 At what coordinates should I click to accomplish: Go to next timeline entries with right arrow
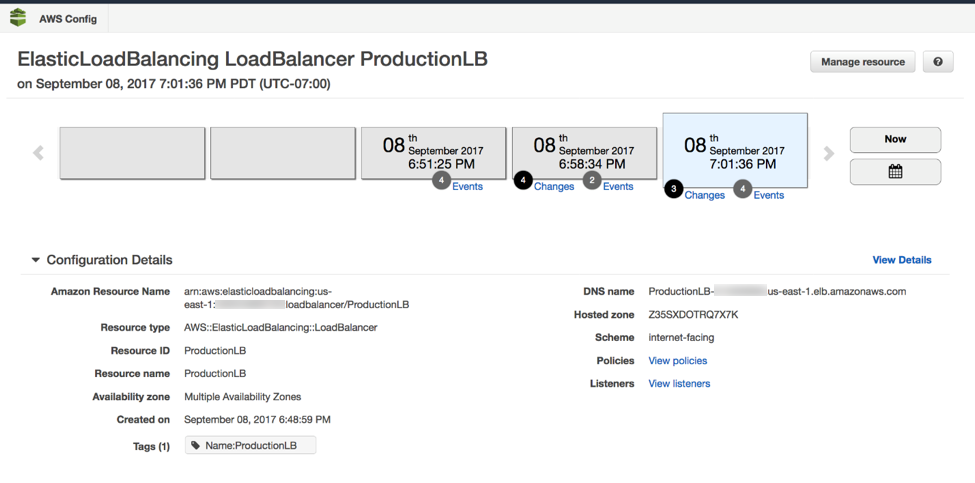point(828,153)
